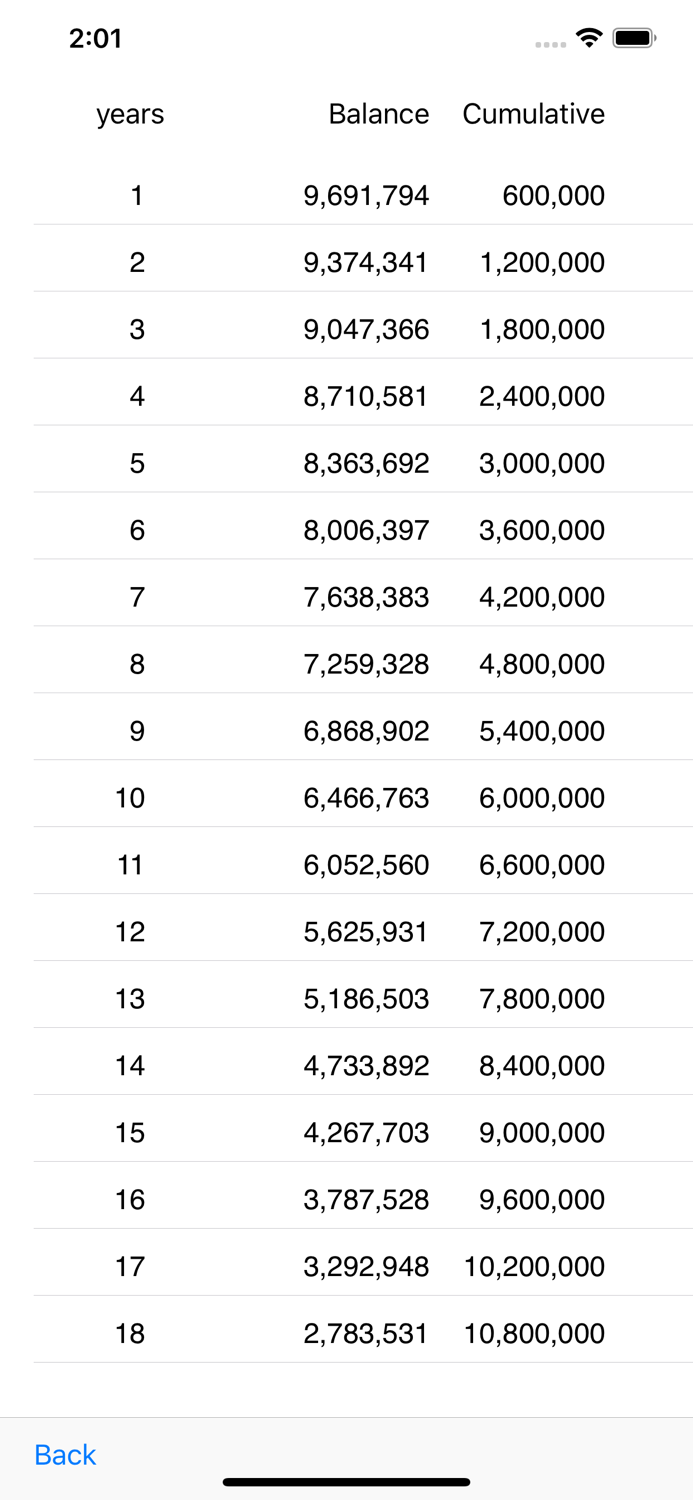Tap the Back link
The height and width of the screenshot is (1500, 693).
[x=64, y=1455]
